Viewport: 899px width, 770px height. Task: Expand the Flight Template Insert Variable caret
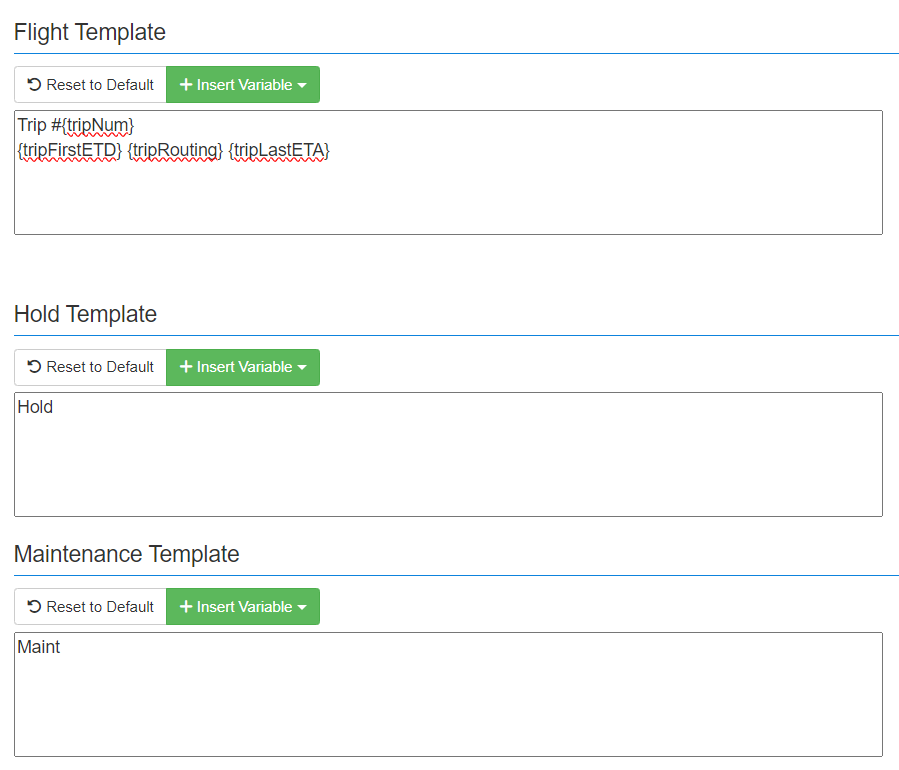pos(302,86)
